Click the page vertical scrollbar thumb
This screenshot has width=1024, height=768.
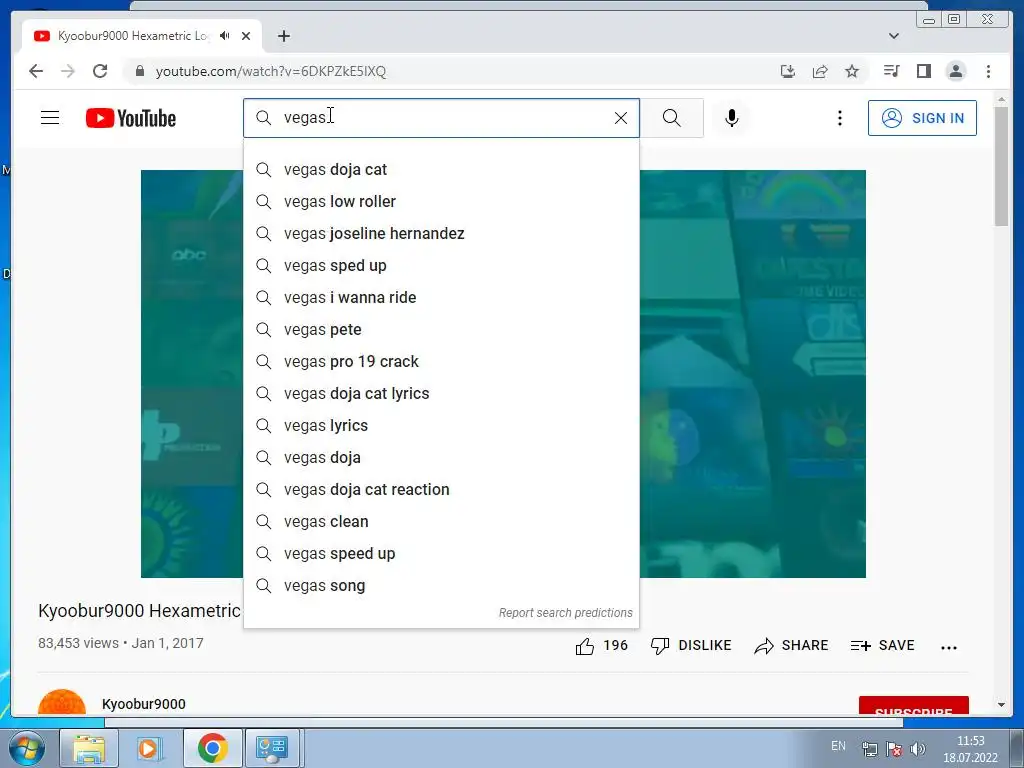(x=1001, y=166)
